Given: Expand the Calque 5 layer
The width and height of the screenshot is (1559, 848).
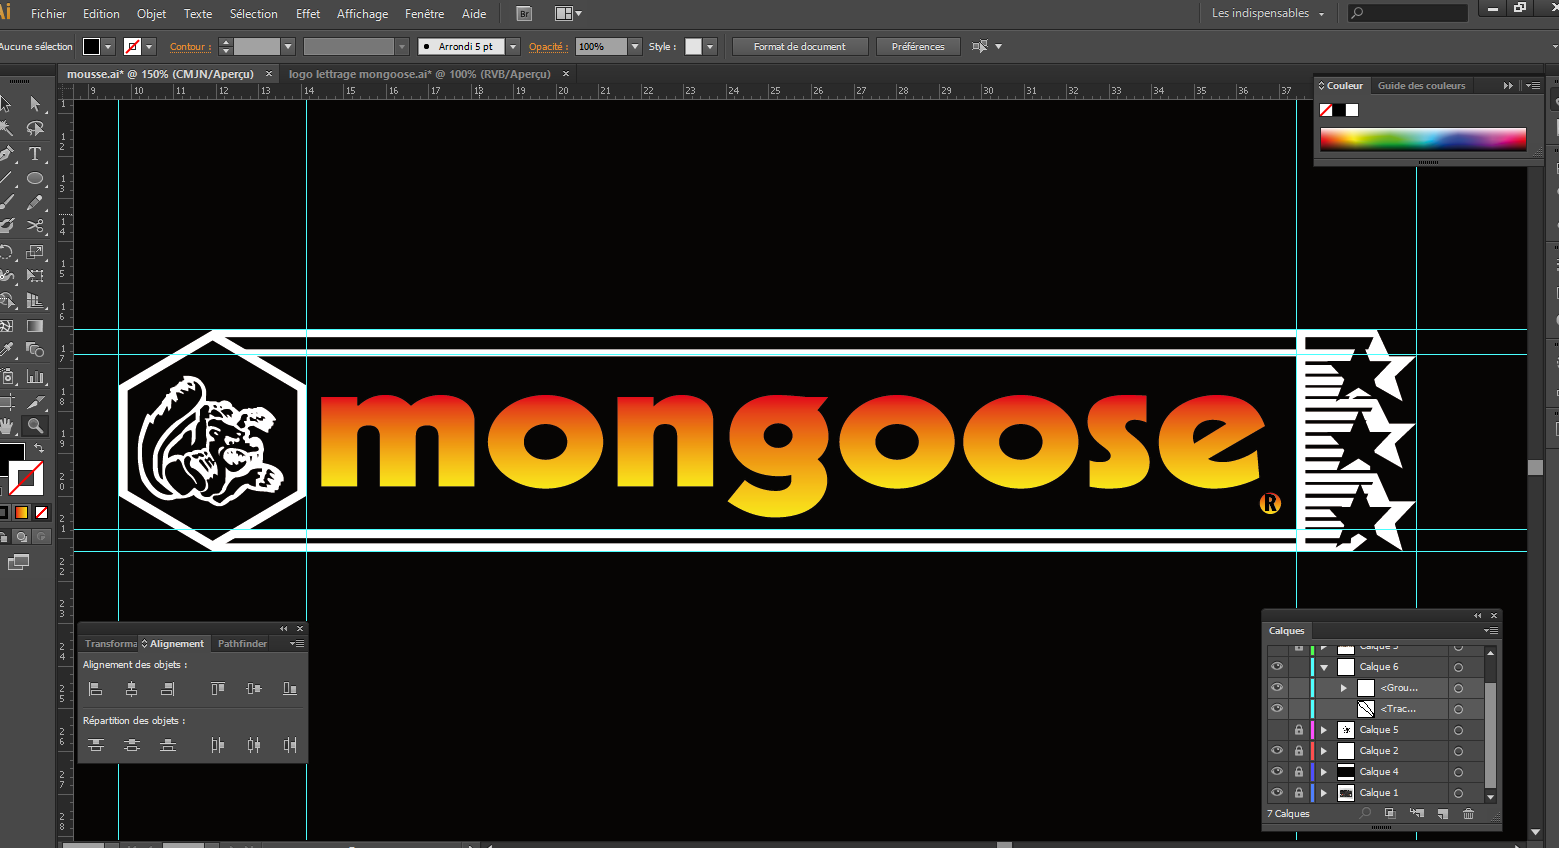Looking at the screenshot, I should coord(1324,730).
